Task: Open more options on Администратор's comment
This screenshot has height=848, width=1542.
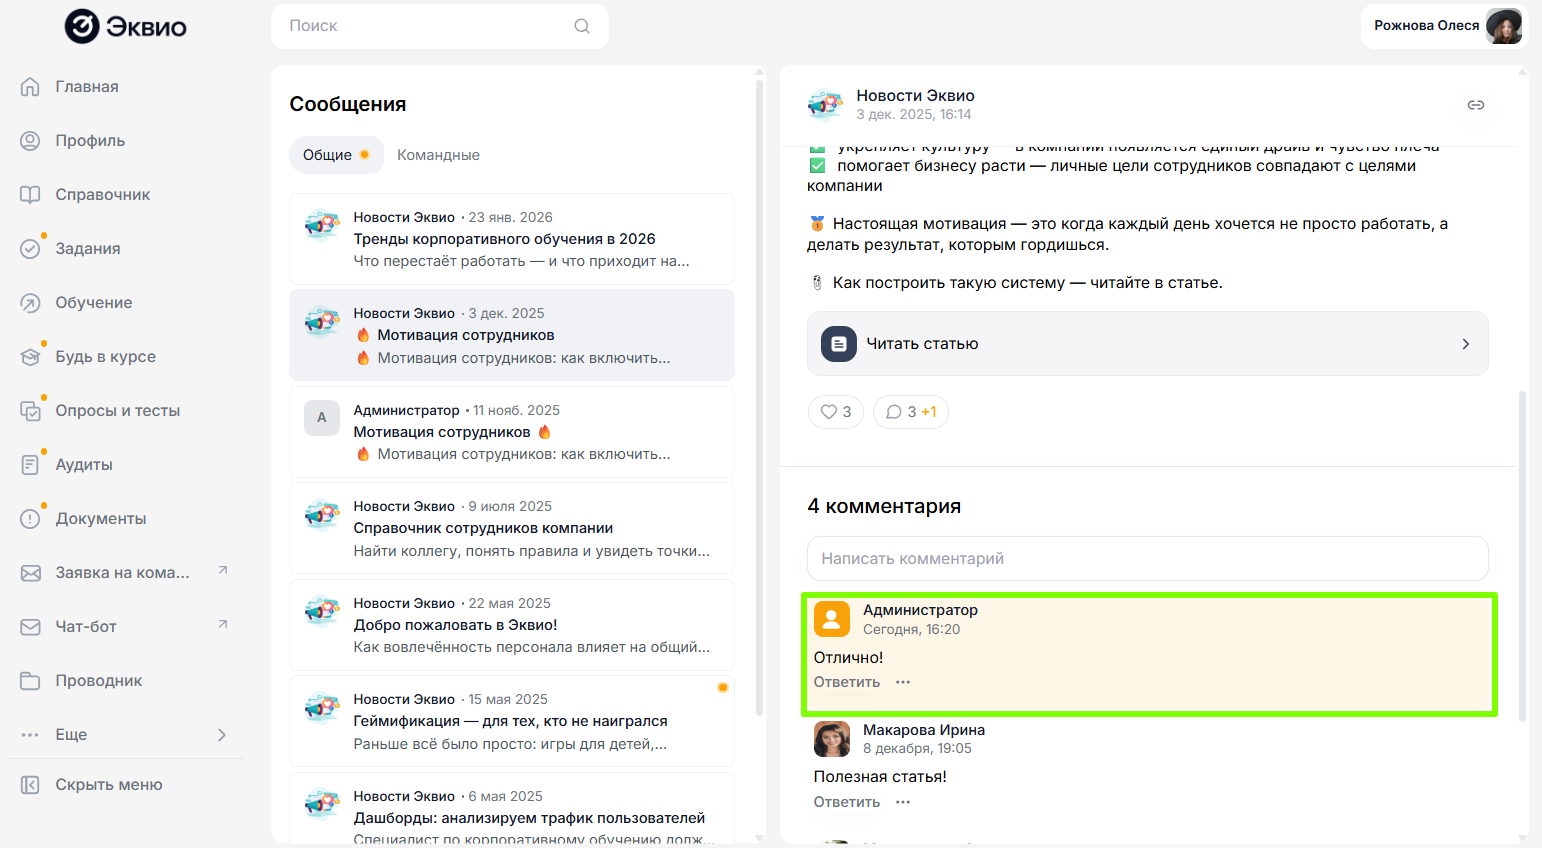Action: coord(903,682)
